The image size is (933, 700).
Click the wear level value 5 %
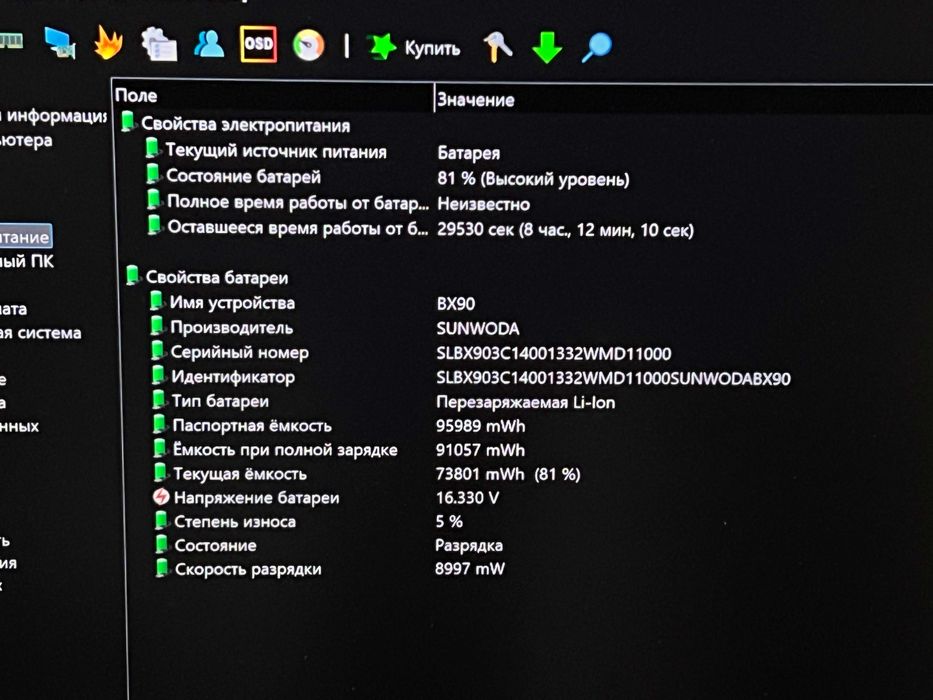click(449, 521)
